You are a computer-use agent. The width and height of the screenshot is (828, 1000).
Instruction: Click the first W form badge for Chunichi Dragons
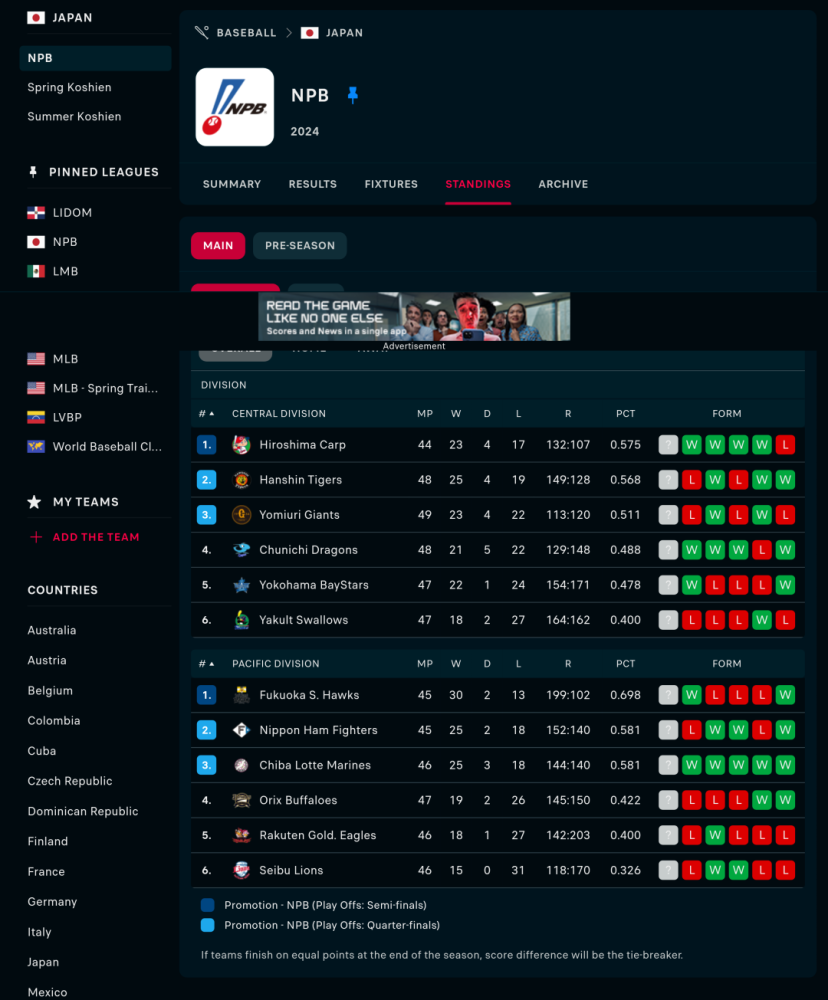[x=691, y=550]
